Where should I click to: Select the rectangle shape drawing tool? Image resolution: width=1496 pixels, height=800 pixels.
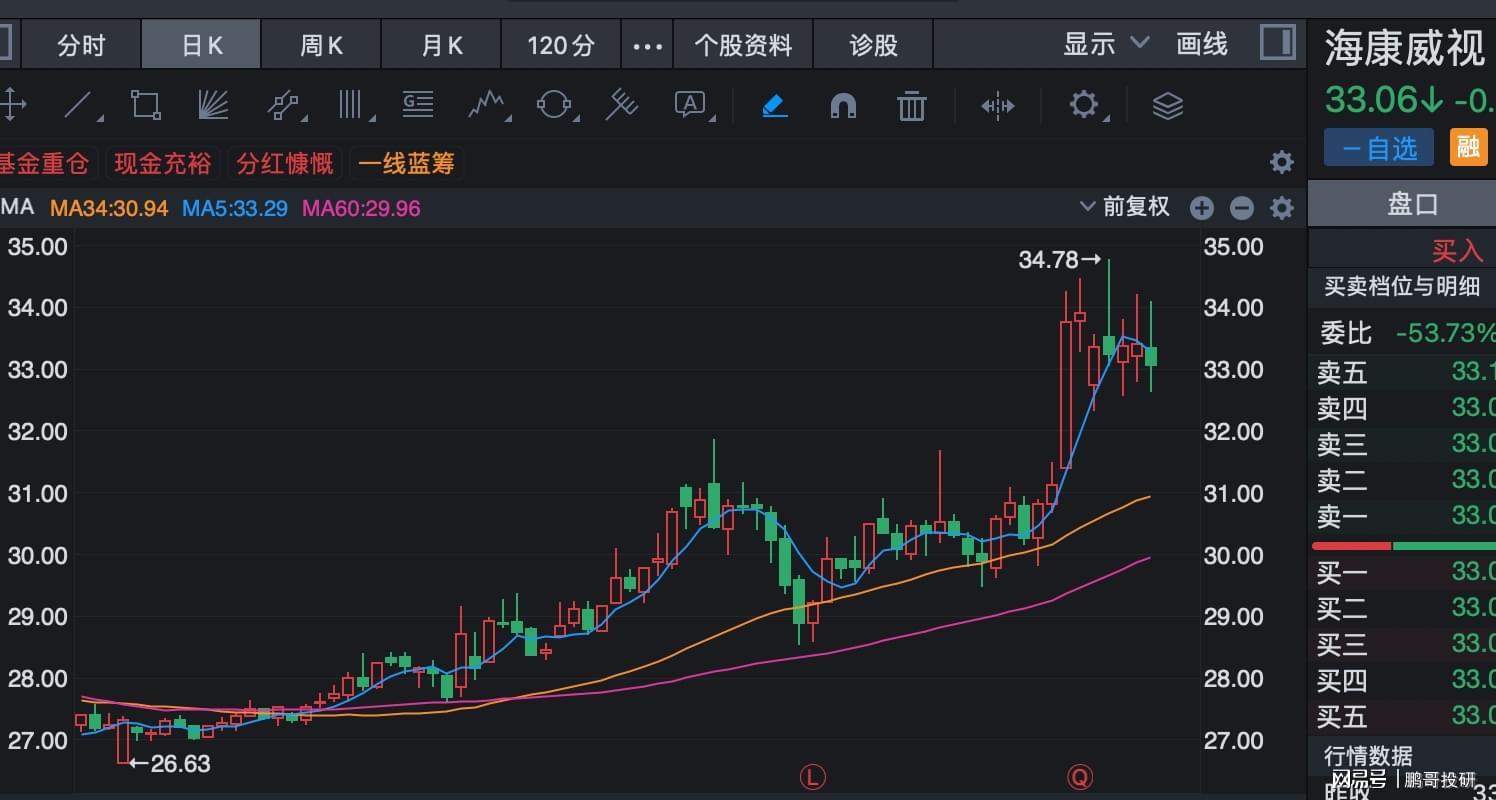pyautogui.click(x=146, y=105)
